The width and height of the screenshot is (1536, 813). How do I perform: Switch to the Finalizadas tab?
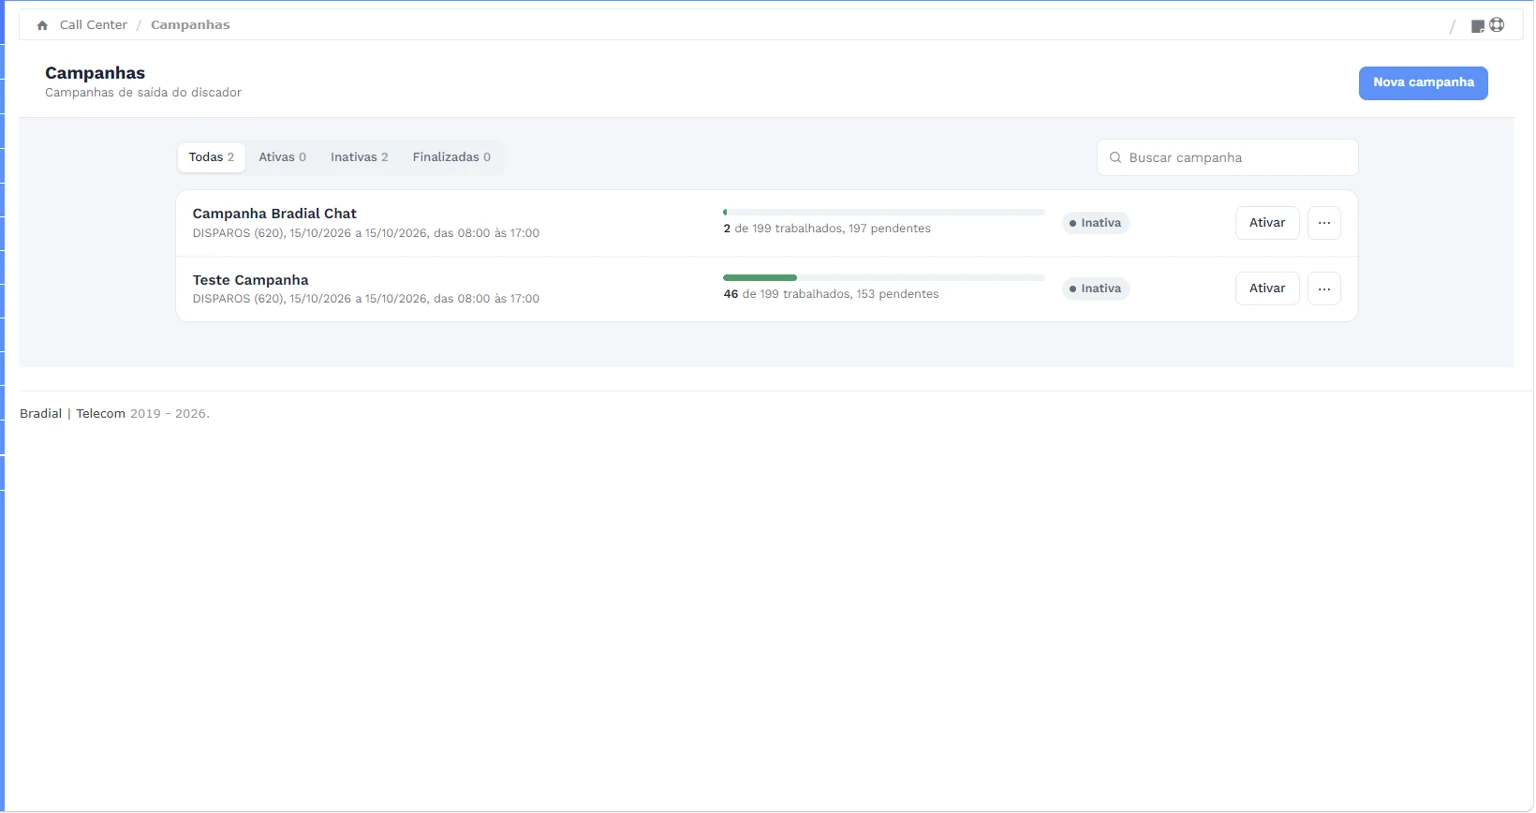451,157
